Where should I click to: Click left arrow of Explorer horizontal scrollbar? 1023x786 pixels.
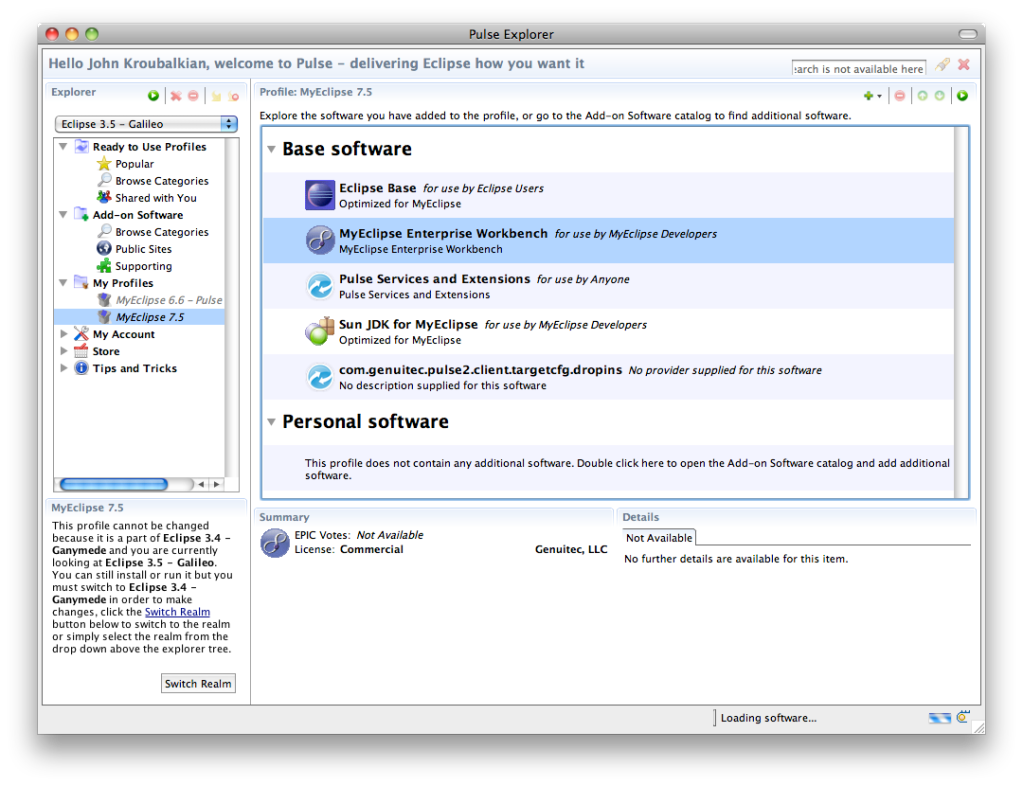(201, 484)
